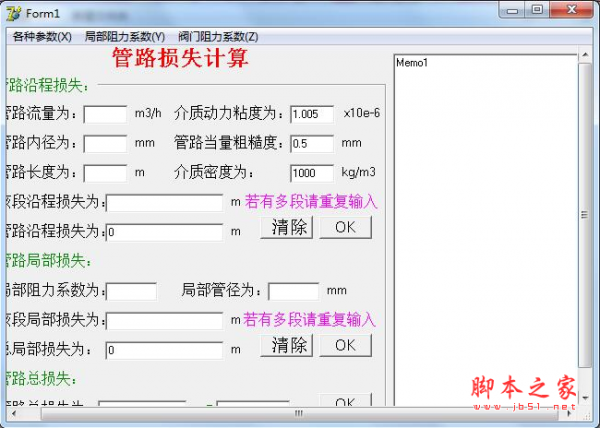The image size is (600, 428).
Task: Click the 管路损失计算 red heading text
Action: coord(180,58)
